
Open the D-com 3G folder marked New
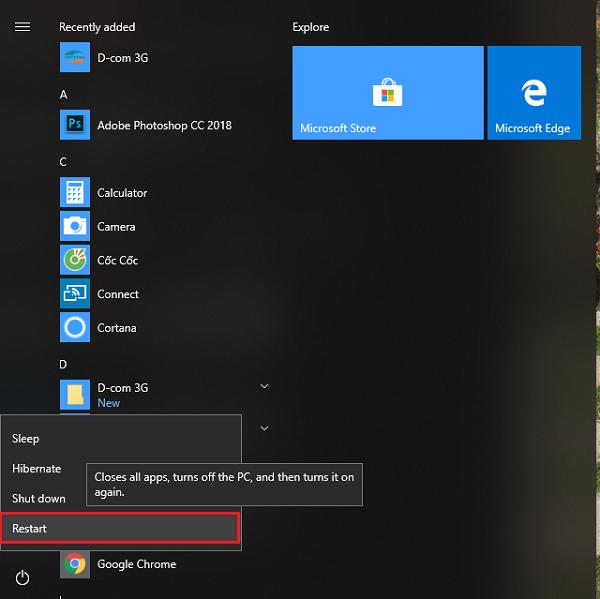[x=121, y=394]
